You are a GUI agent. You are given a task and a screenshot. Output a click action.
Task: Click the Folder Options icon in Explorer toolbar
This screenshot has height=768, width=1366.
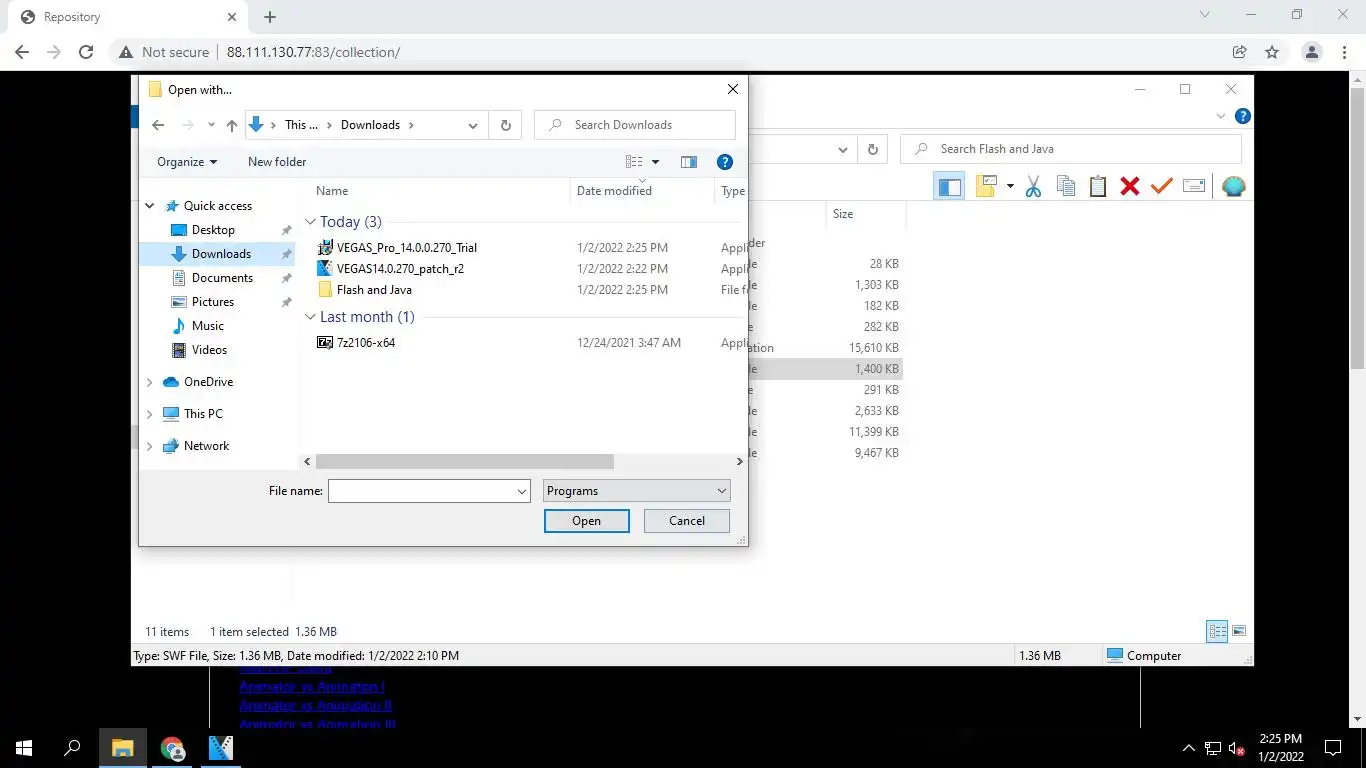987,186
